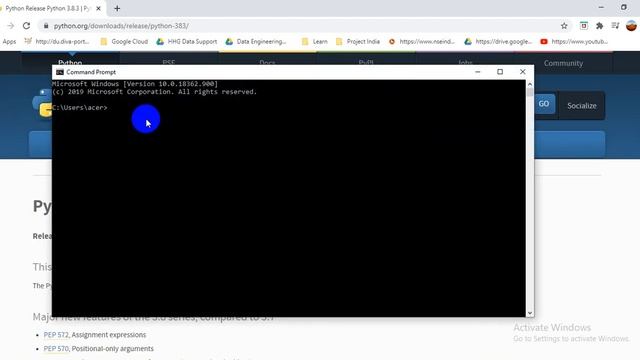The height and width of the screenshot is (360, 640).
Task: Open the Socialize menu on python.org
Action: pos(582,106)
